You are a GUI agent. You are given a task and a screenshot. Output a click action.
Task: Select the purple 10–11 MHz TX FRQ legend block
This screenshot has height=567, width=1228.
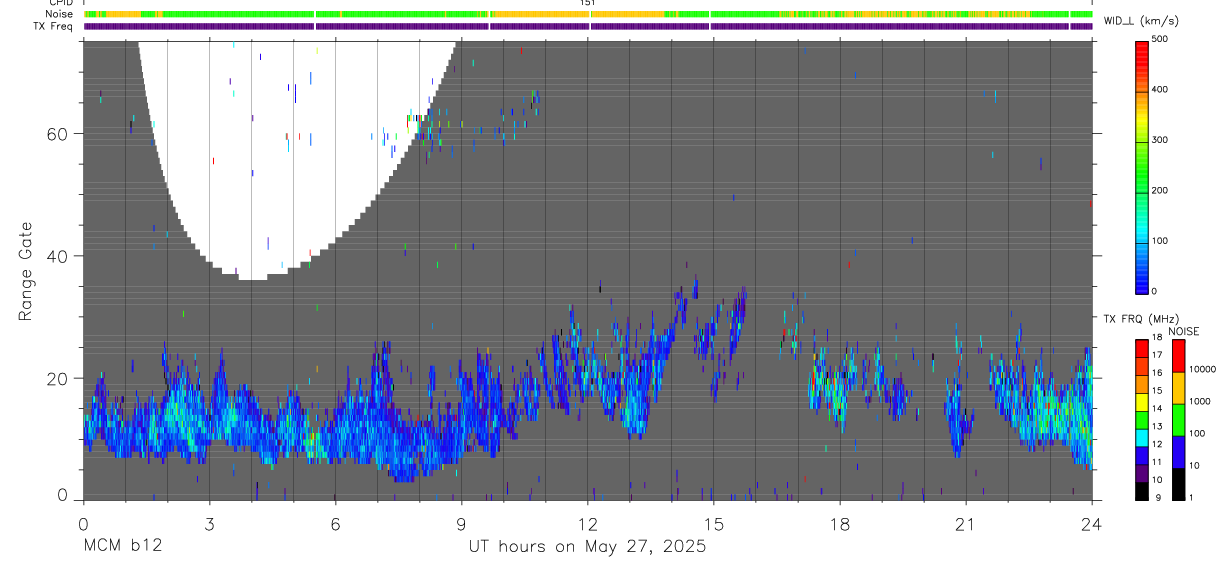pyautogui.click(x=1141, y=474)
